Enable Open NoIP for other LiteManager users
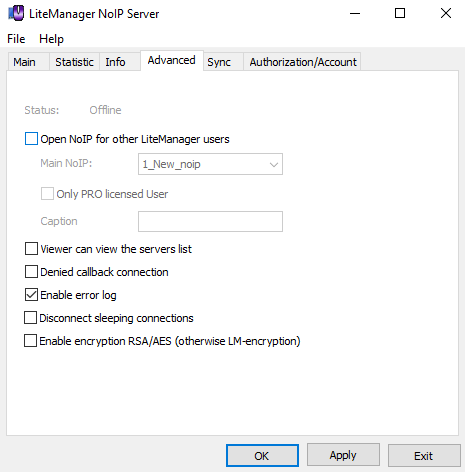This screenshot has height=472, width=465. (31, 139)
